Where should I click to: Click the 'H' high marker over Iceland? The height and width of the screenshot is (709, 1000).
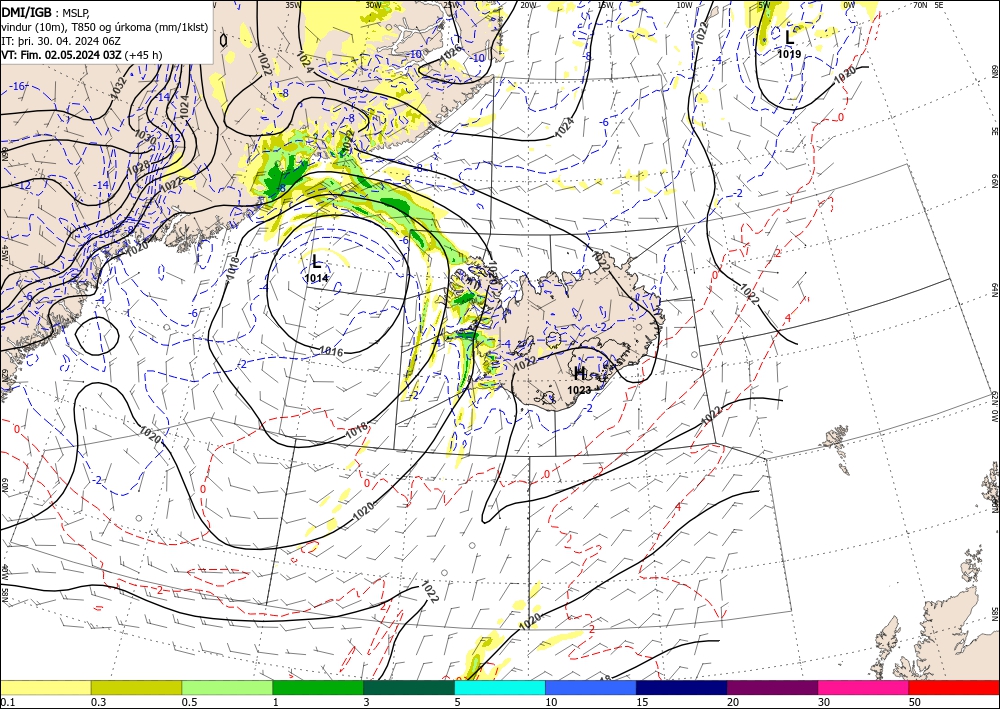(580, 373)
